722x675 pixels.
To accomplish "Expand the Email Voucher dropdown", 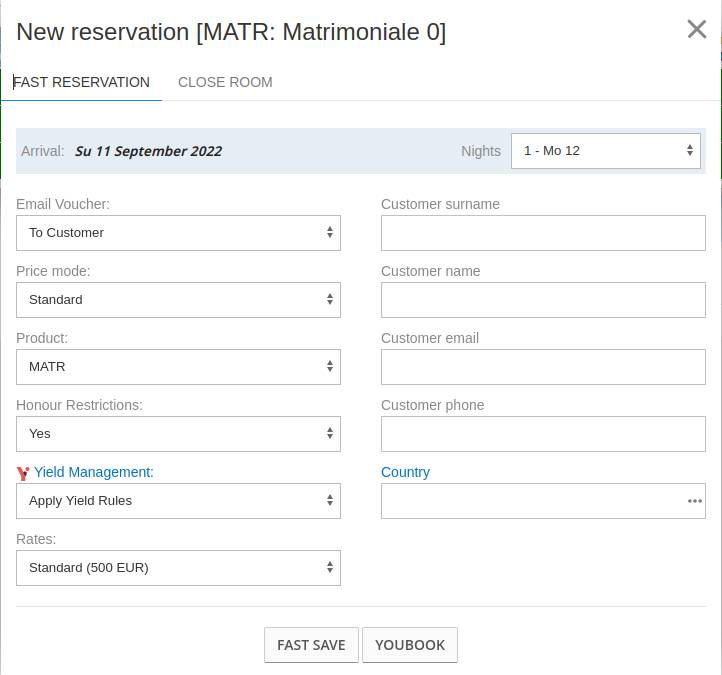I will [x=178, y=233].
